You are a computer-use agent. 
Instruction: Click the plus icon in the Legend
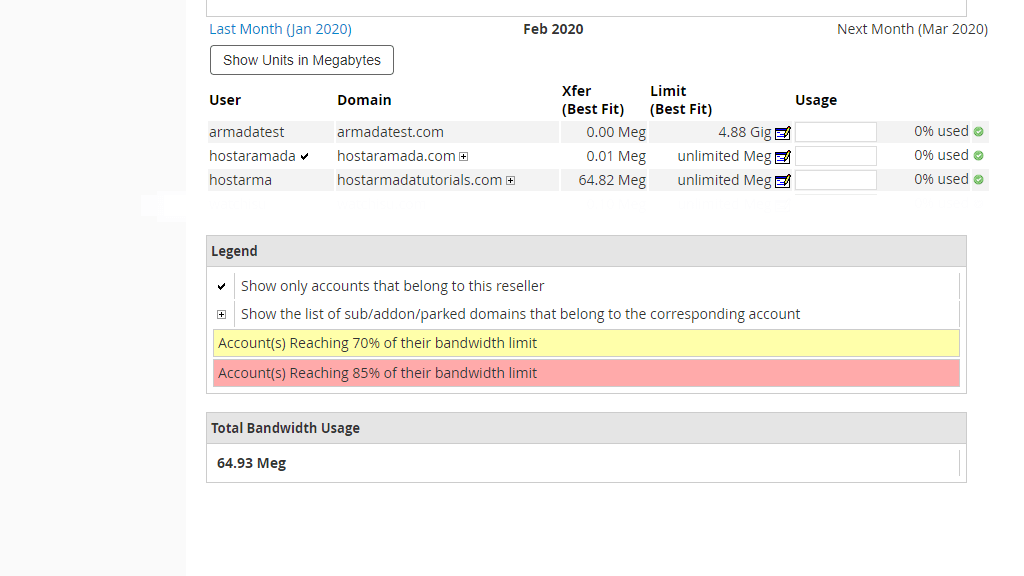coord(222,314)
